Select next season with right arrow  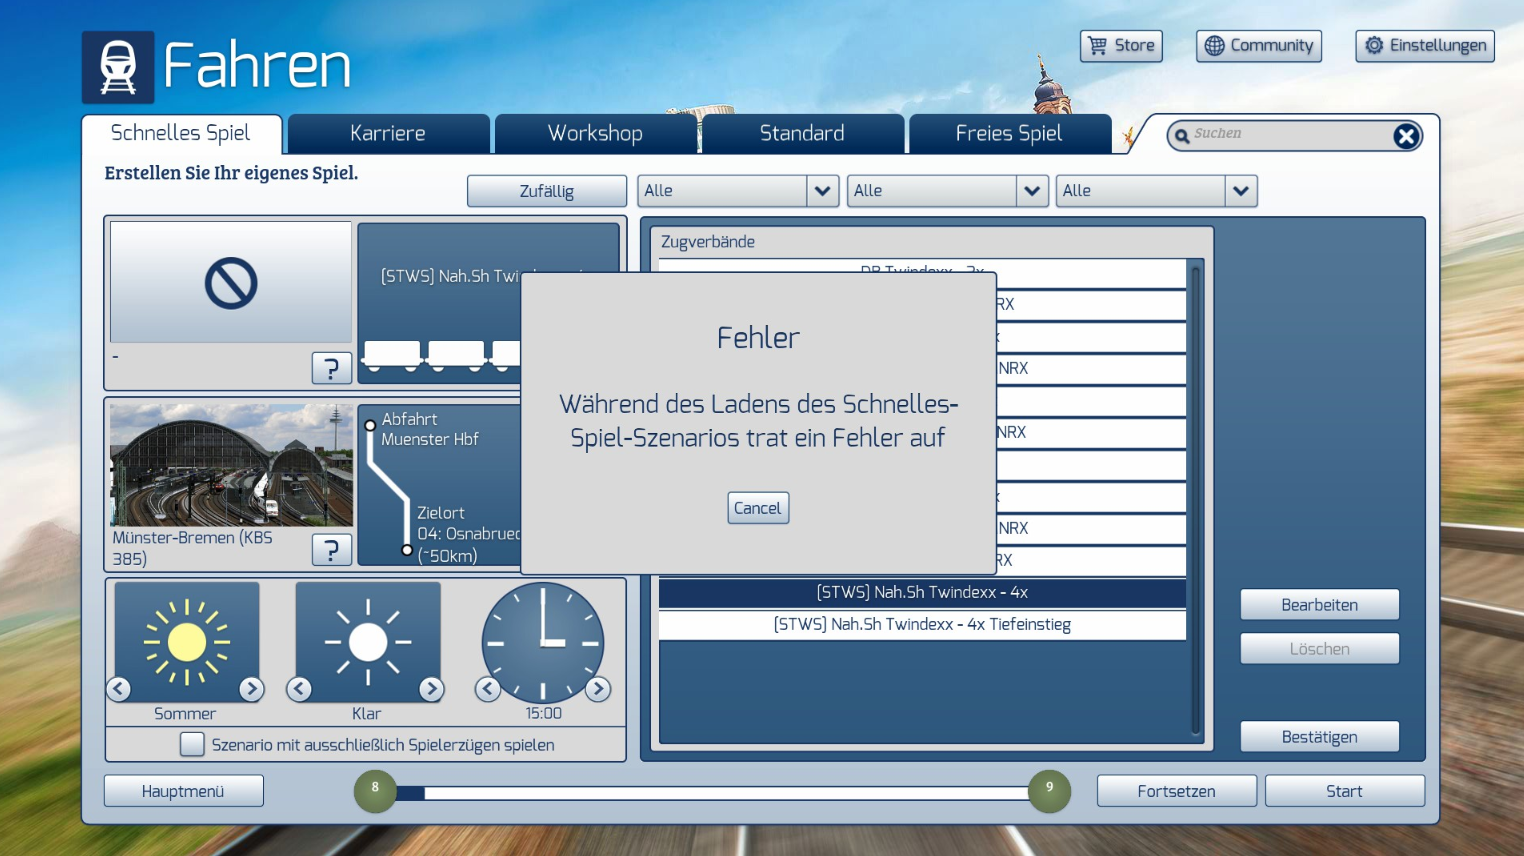251,689
